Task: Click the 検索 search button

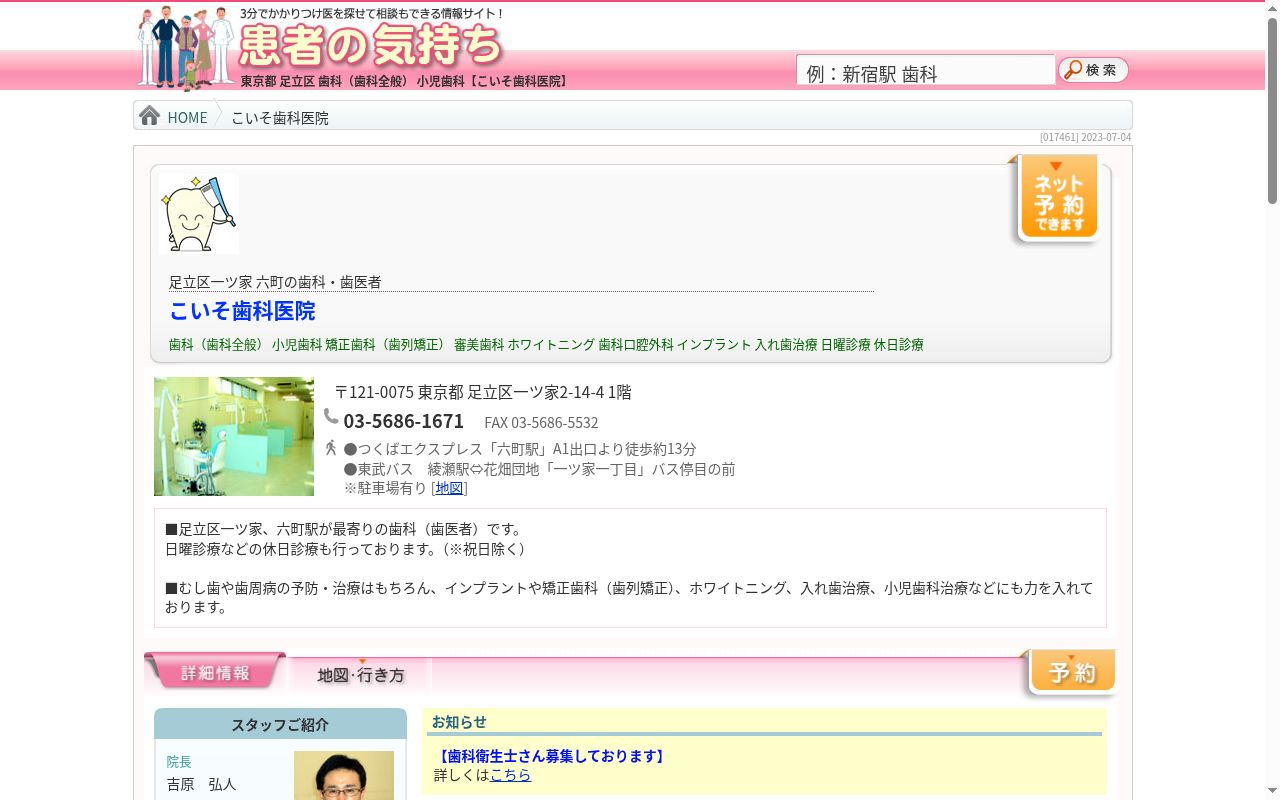Action: [x=1093, y=70]
